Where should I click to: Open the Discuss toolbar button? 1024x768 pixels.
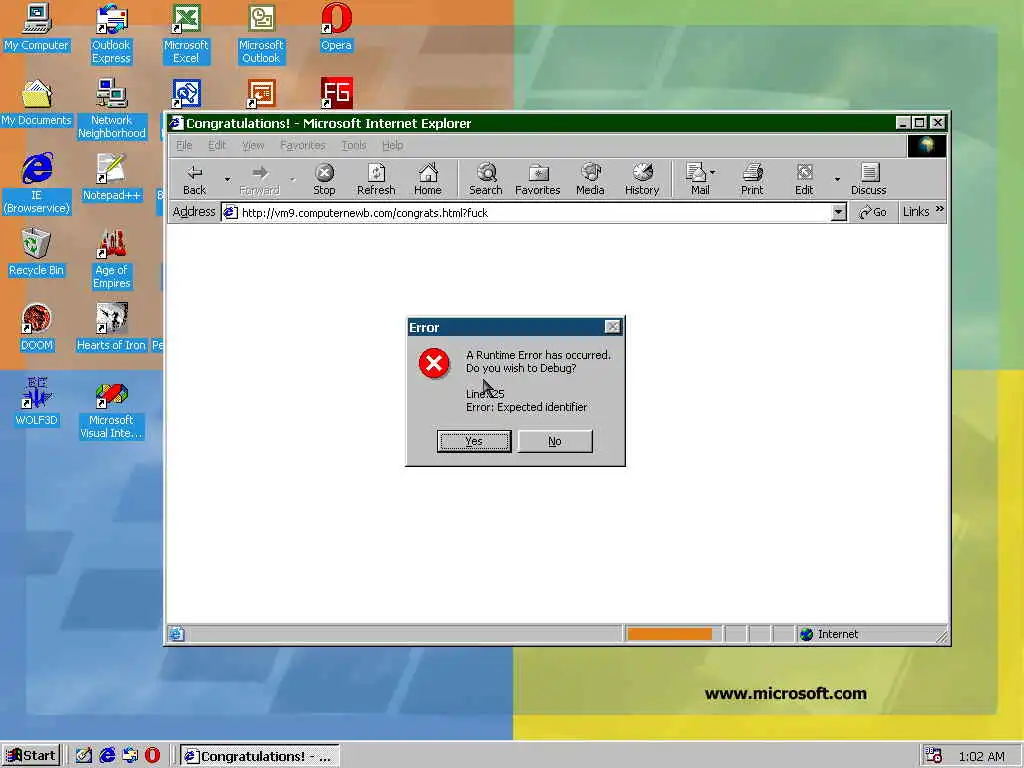[869, 179]
